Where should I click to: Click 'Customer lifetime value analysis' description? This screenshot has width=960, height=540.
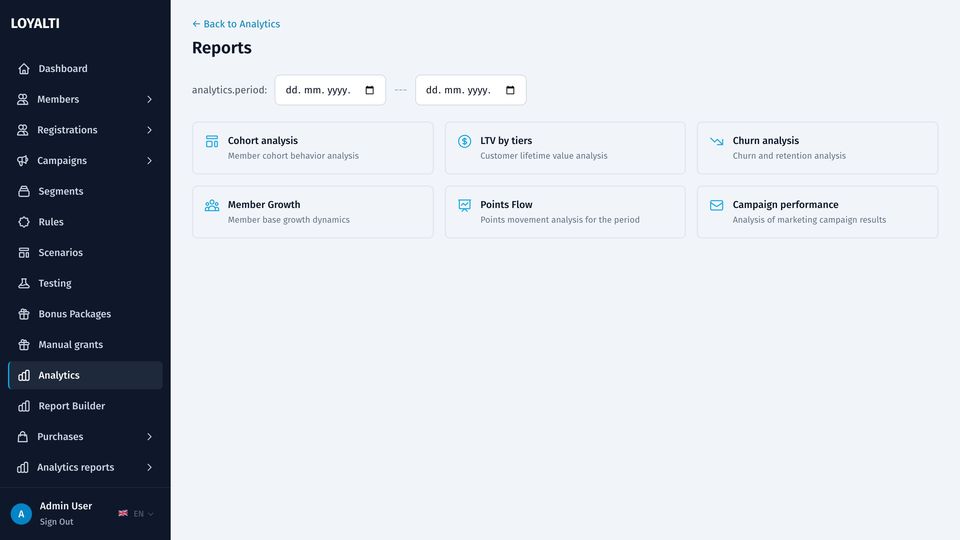[544, 156]
